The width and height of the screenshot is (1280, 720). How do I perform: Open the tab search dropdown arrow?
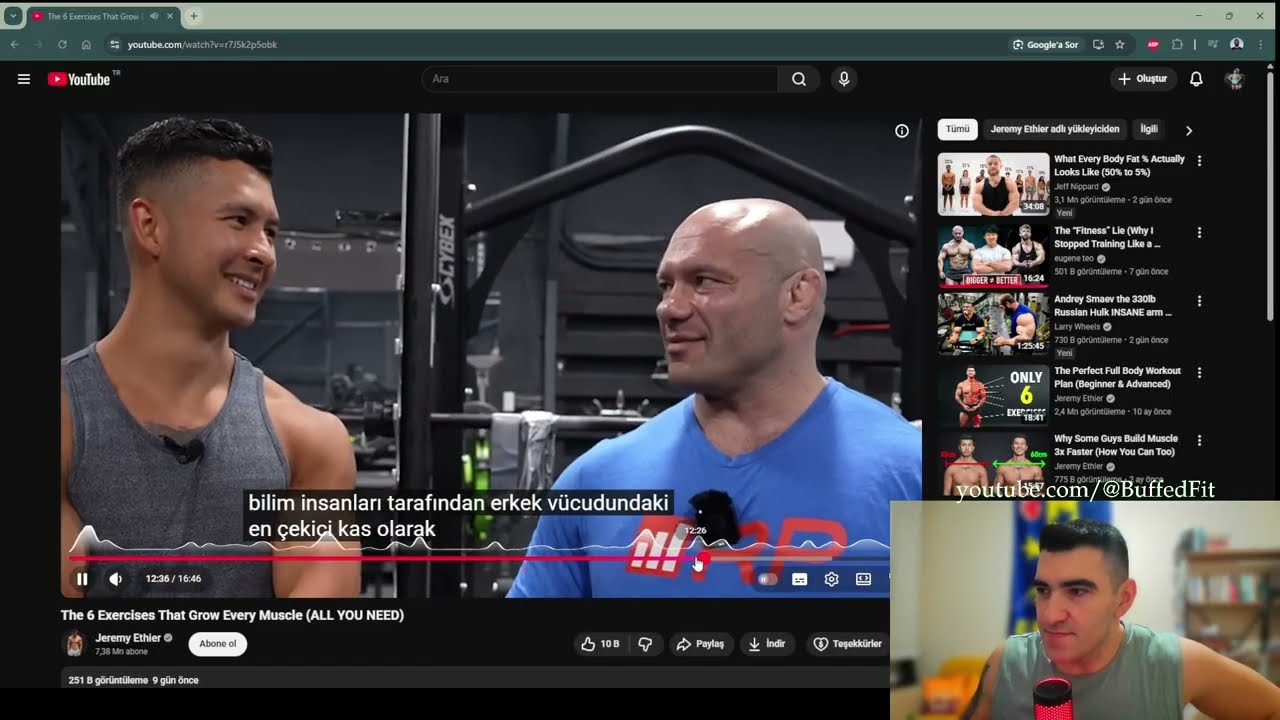click(13, 16)
